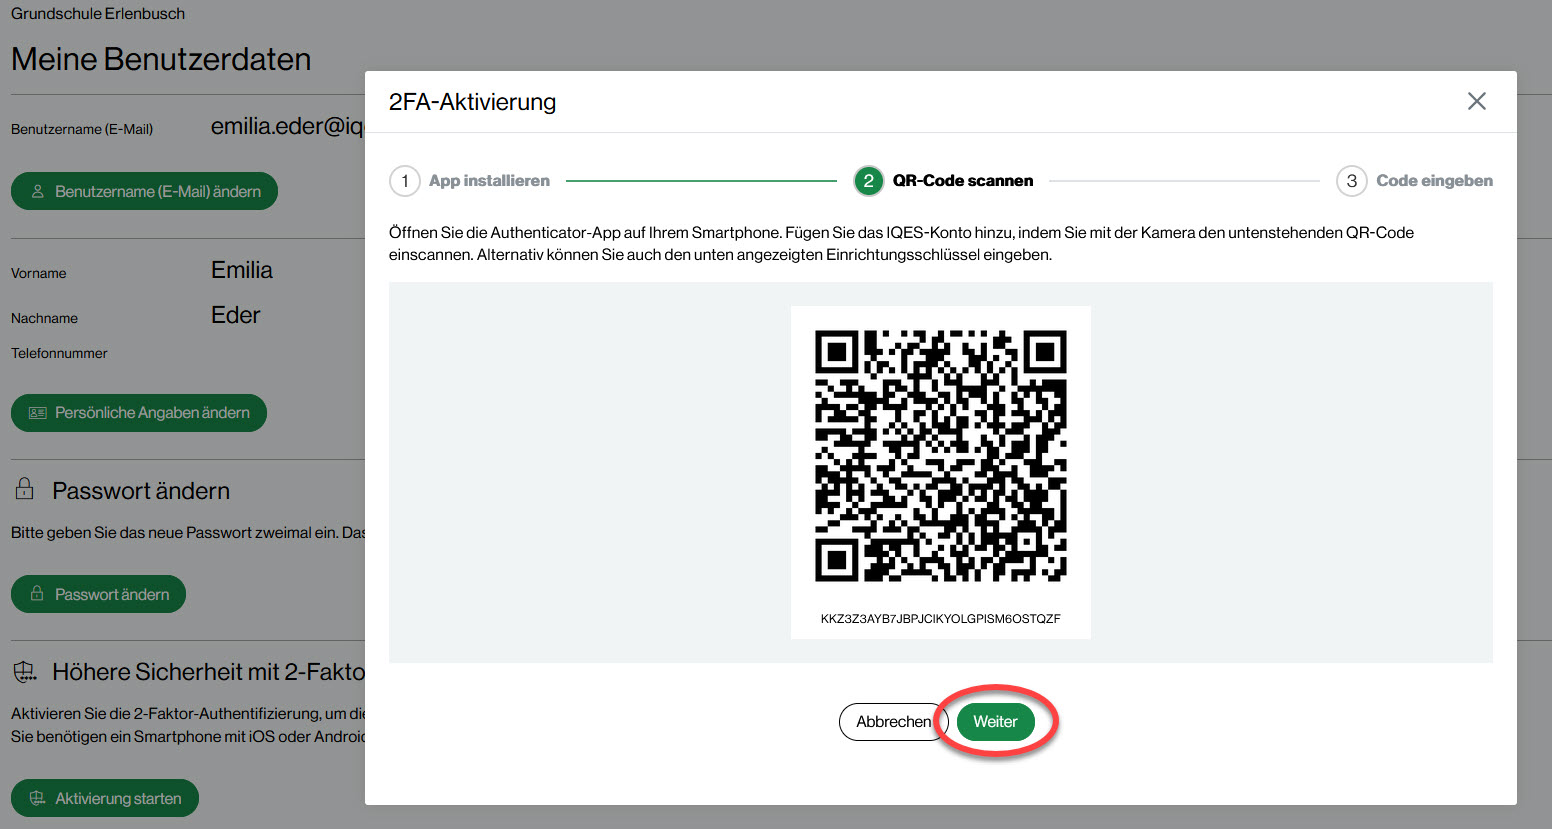Click the step 3 number circle

coord(1351,181)
